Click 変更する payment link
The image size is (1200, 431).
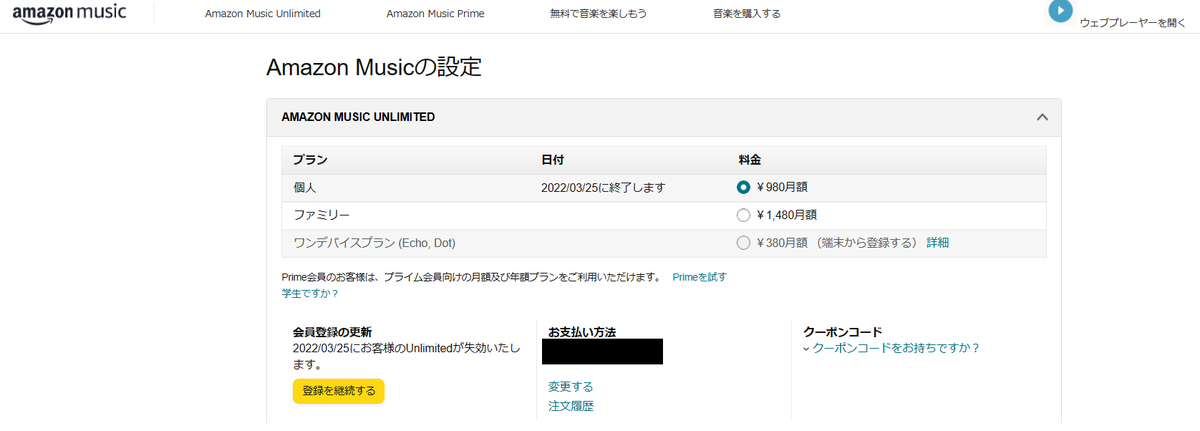point(571,387)
